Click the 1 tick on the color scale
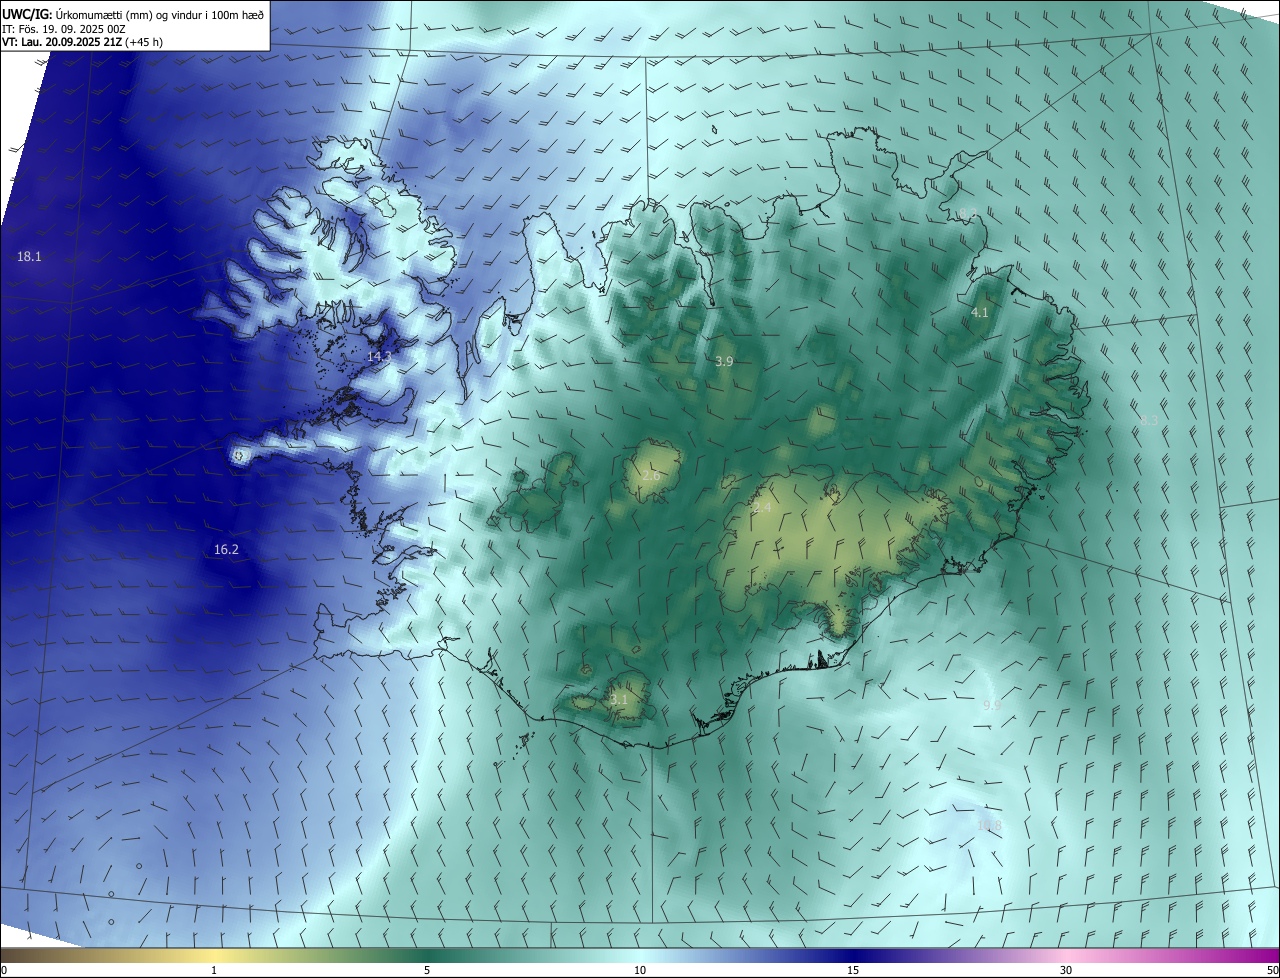 click(x=214, y=970)
